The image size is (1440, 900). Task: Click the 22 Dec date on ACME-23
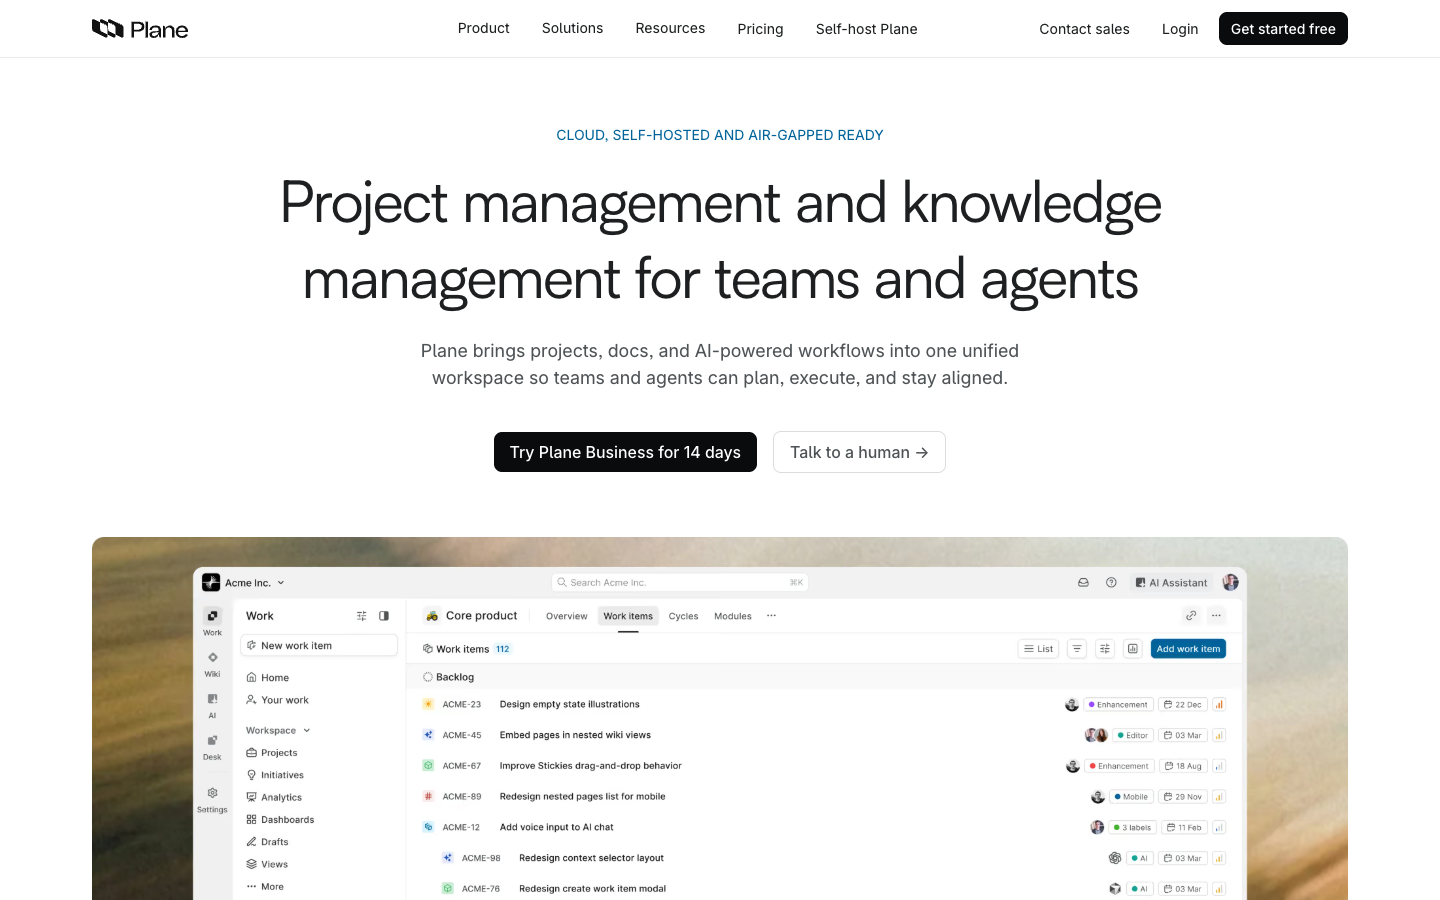pyautogui.click(x=1183, y=704)
